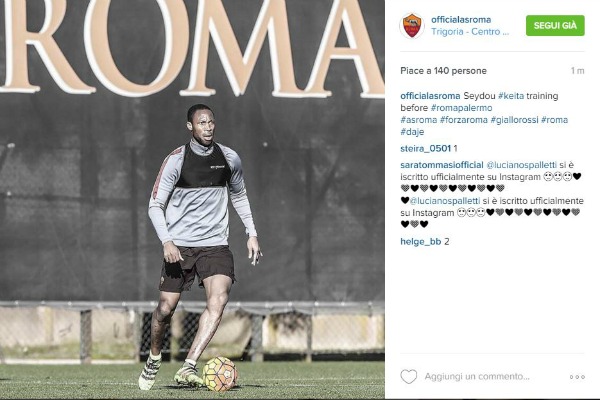Viewport: 600px width, 400px height.
Task: Visit saratommasiofficial profile from comment
Action: (442, 165)
